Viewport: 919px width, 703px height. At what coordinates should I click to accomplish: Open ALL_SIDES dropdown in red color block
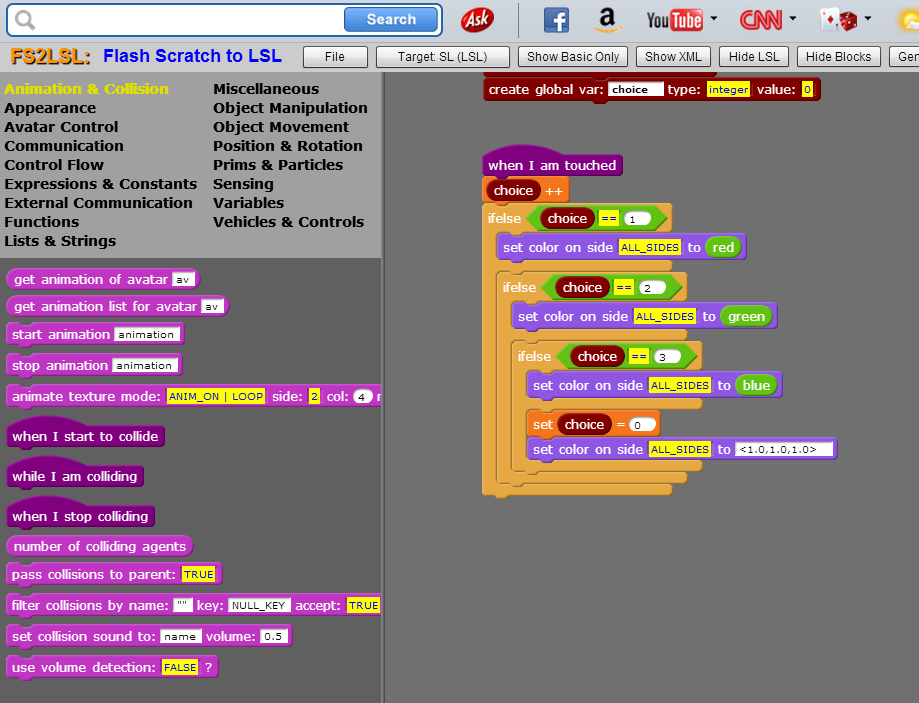tap(650, 247)
